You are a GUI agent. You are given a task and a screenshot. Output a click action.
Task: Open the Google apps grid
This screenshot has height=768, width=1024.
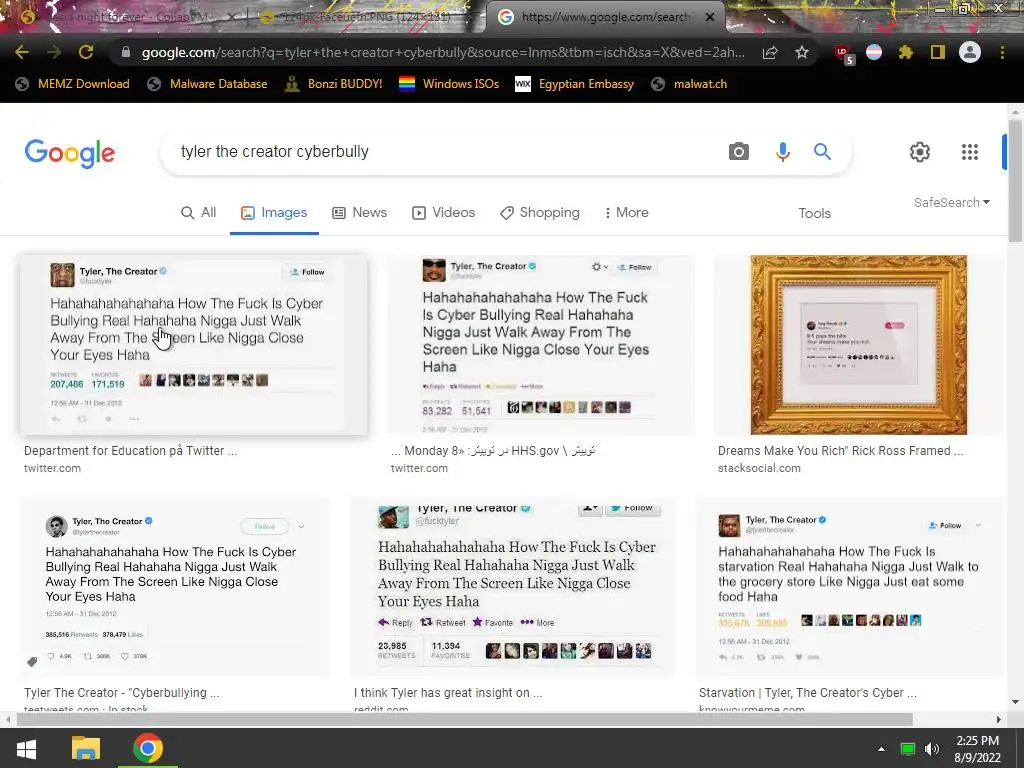click(x=970, y=152)
